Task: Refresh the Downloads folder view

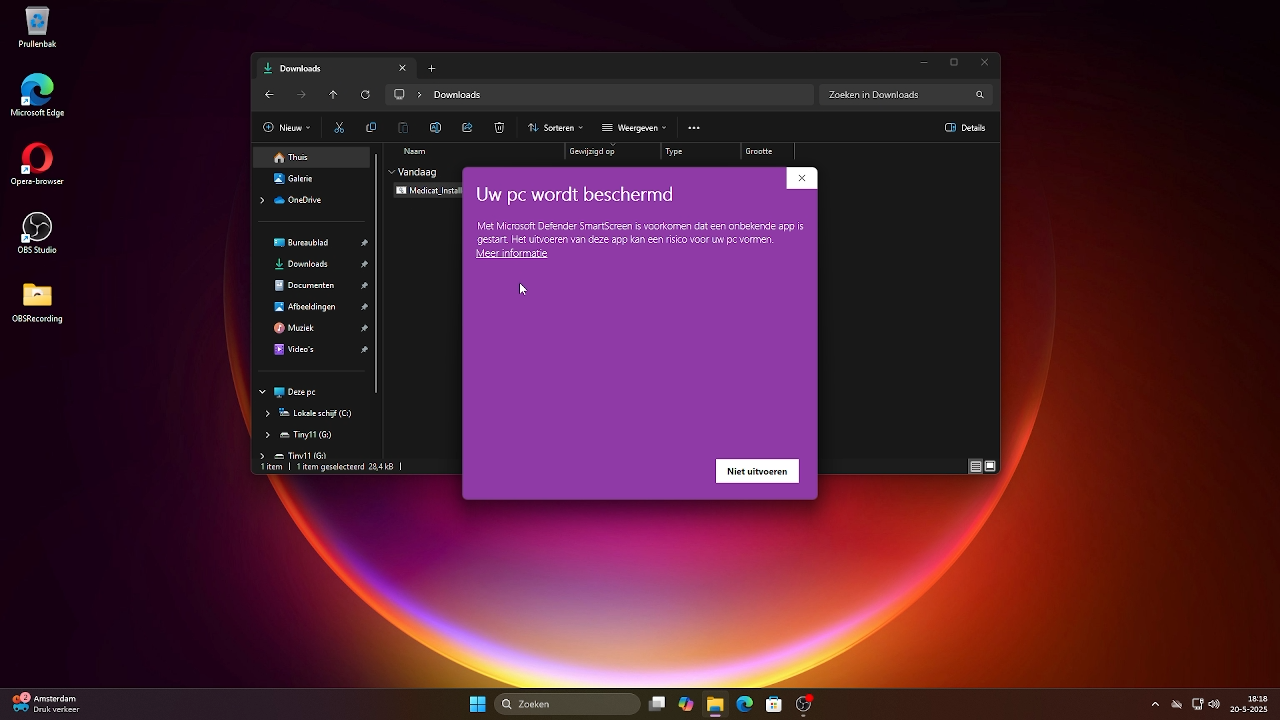Action: click(x=365, y=95)
